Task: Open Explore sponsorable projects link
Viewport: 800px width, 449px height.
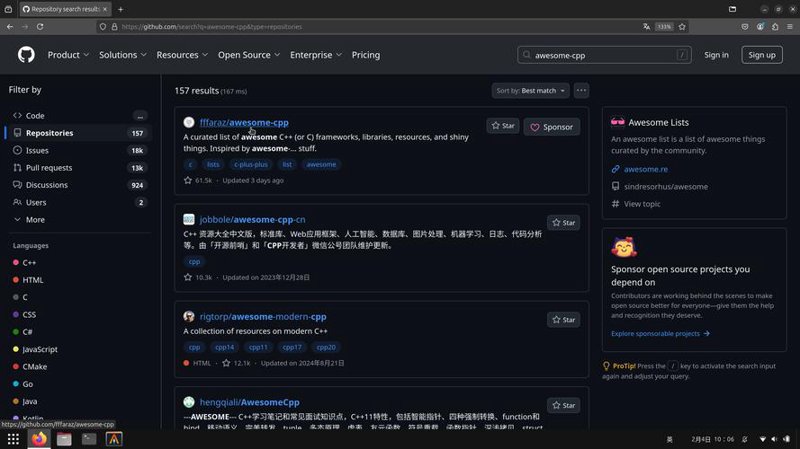Action: point(660,334)
